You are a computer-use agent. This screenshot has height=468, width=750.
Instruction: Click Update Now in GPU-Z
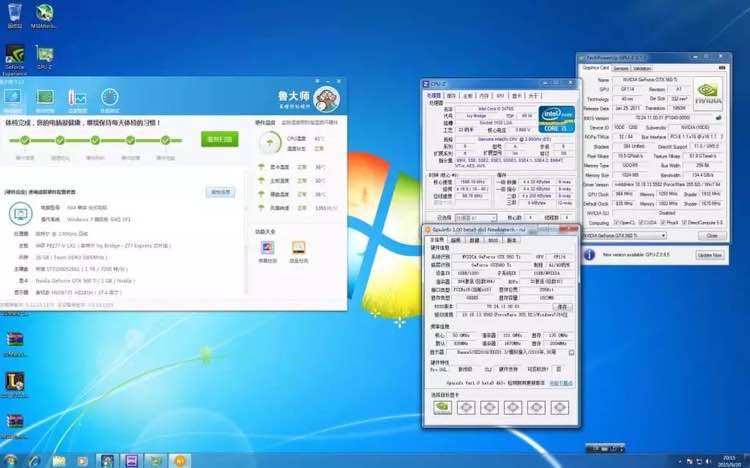pyautogui.click(x=709, y=255)
